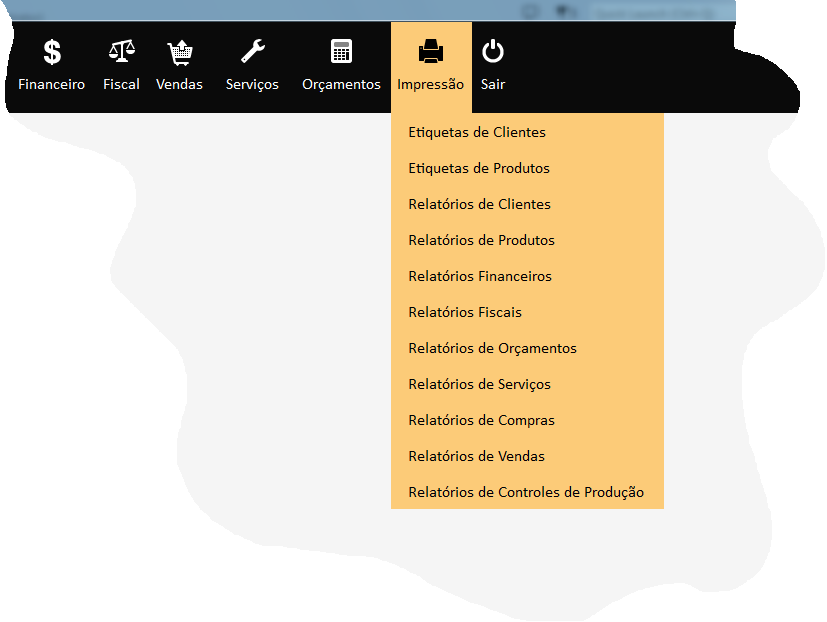Choose Relatórios de Compras

pos(481,420)
